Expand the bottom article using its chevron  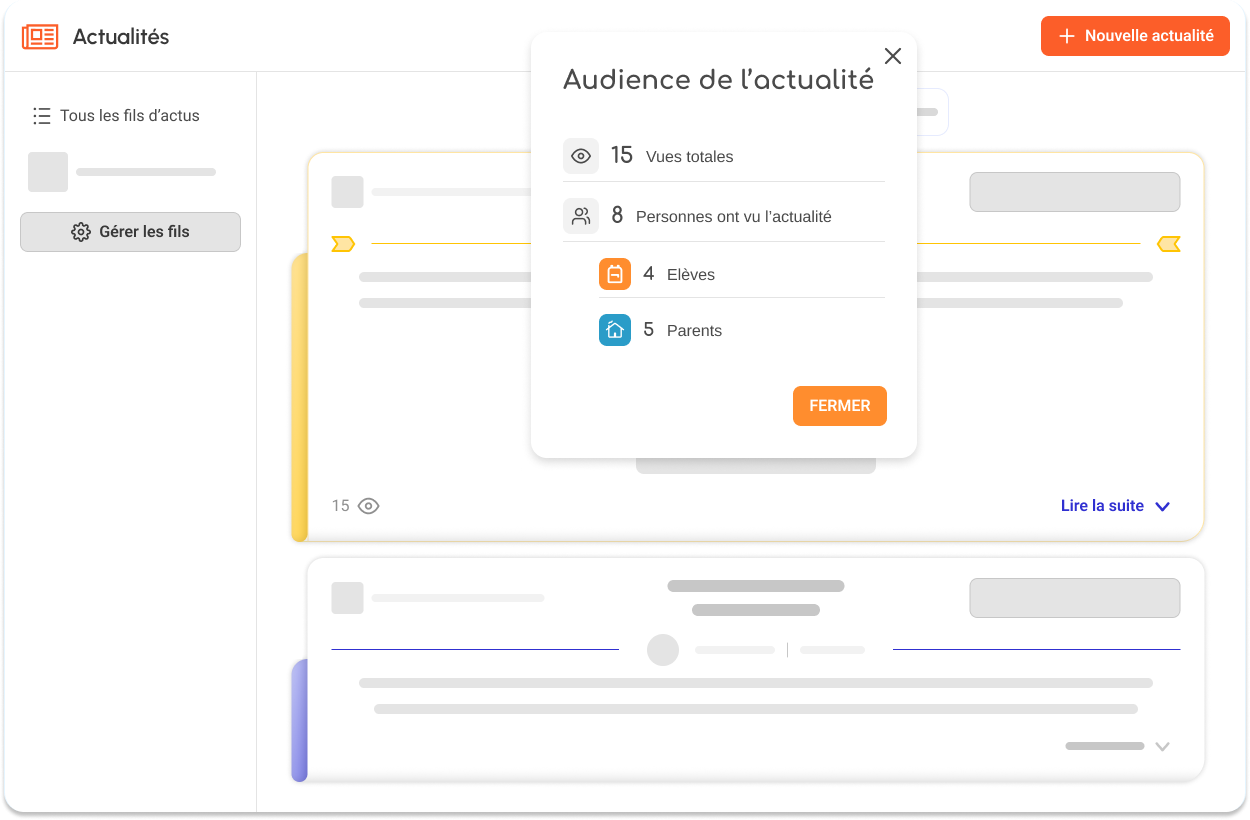point(1162,746)
